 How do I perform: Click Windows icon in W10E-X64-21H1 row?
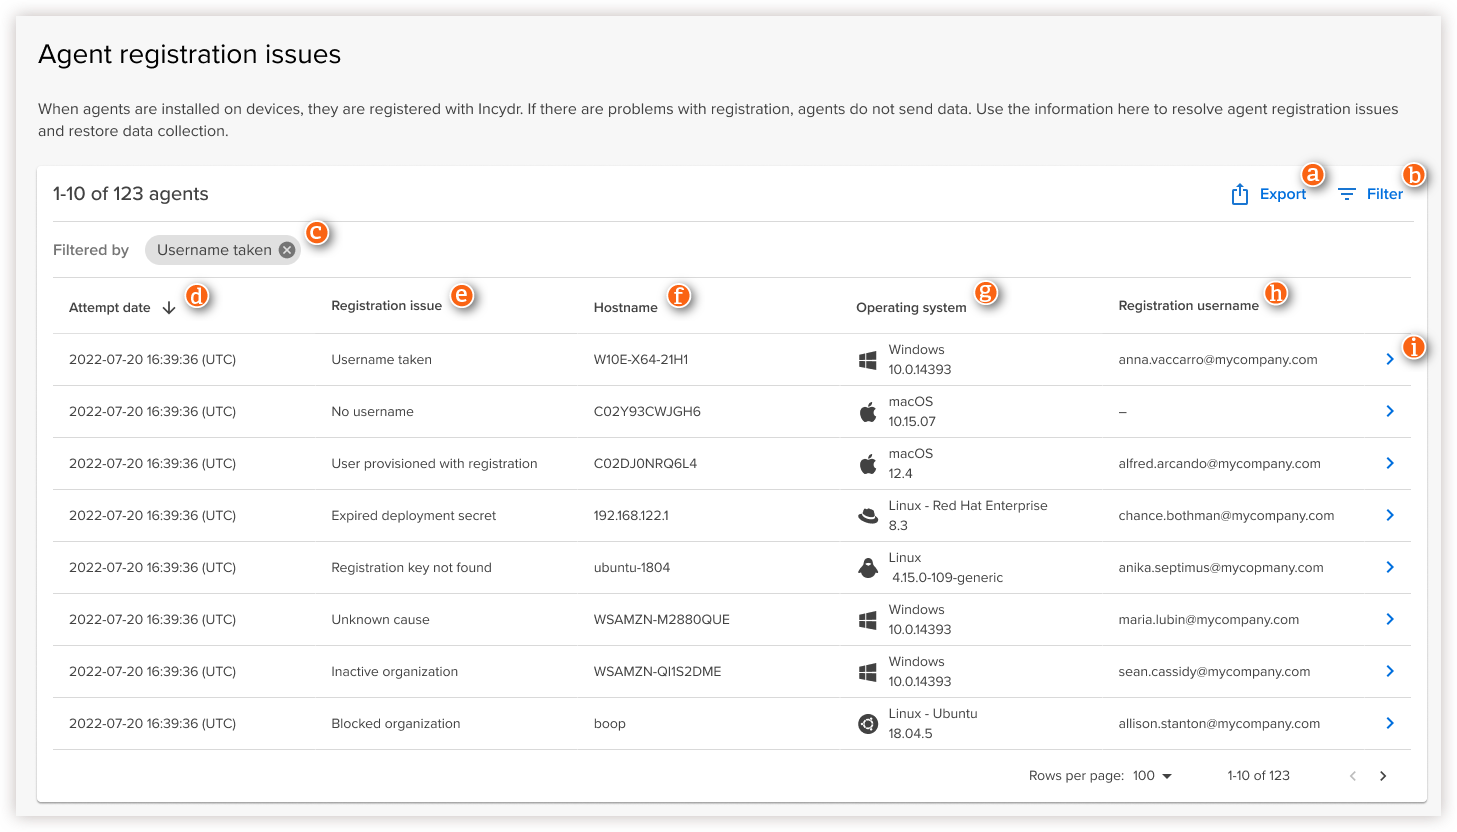coord(868,360)
